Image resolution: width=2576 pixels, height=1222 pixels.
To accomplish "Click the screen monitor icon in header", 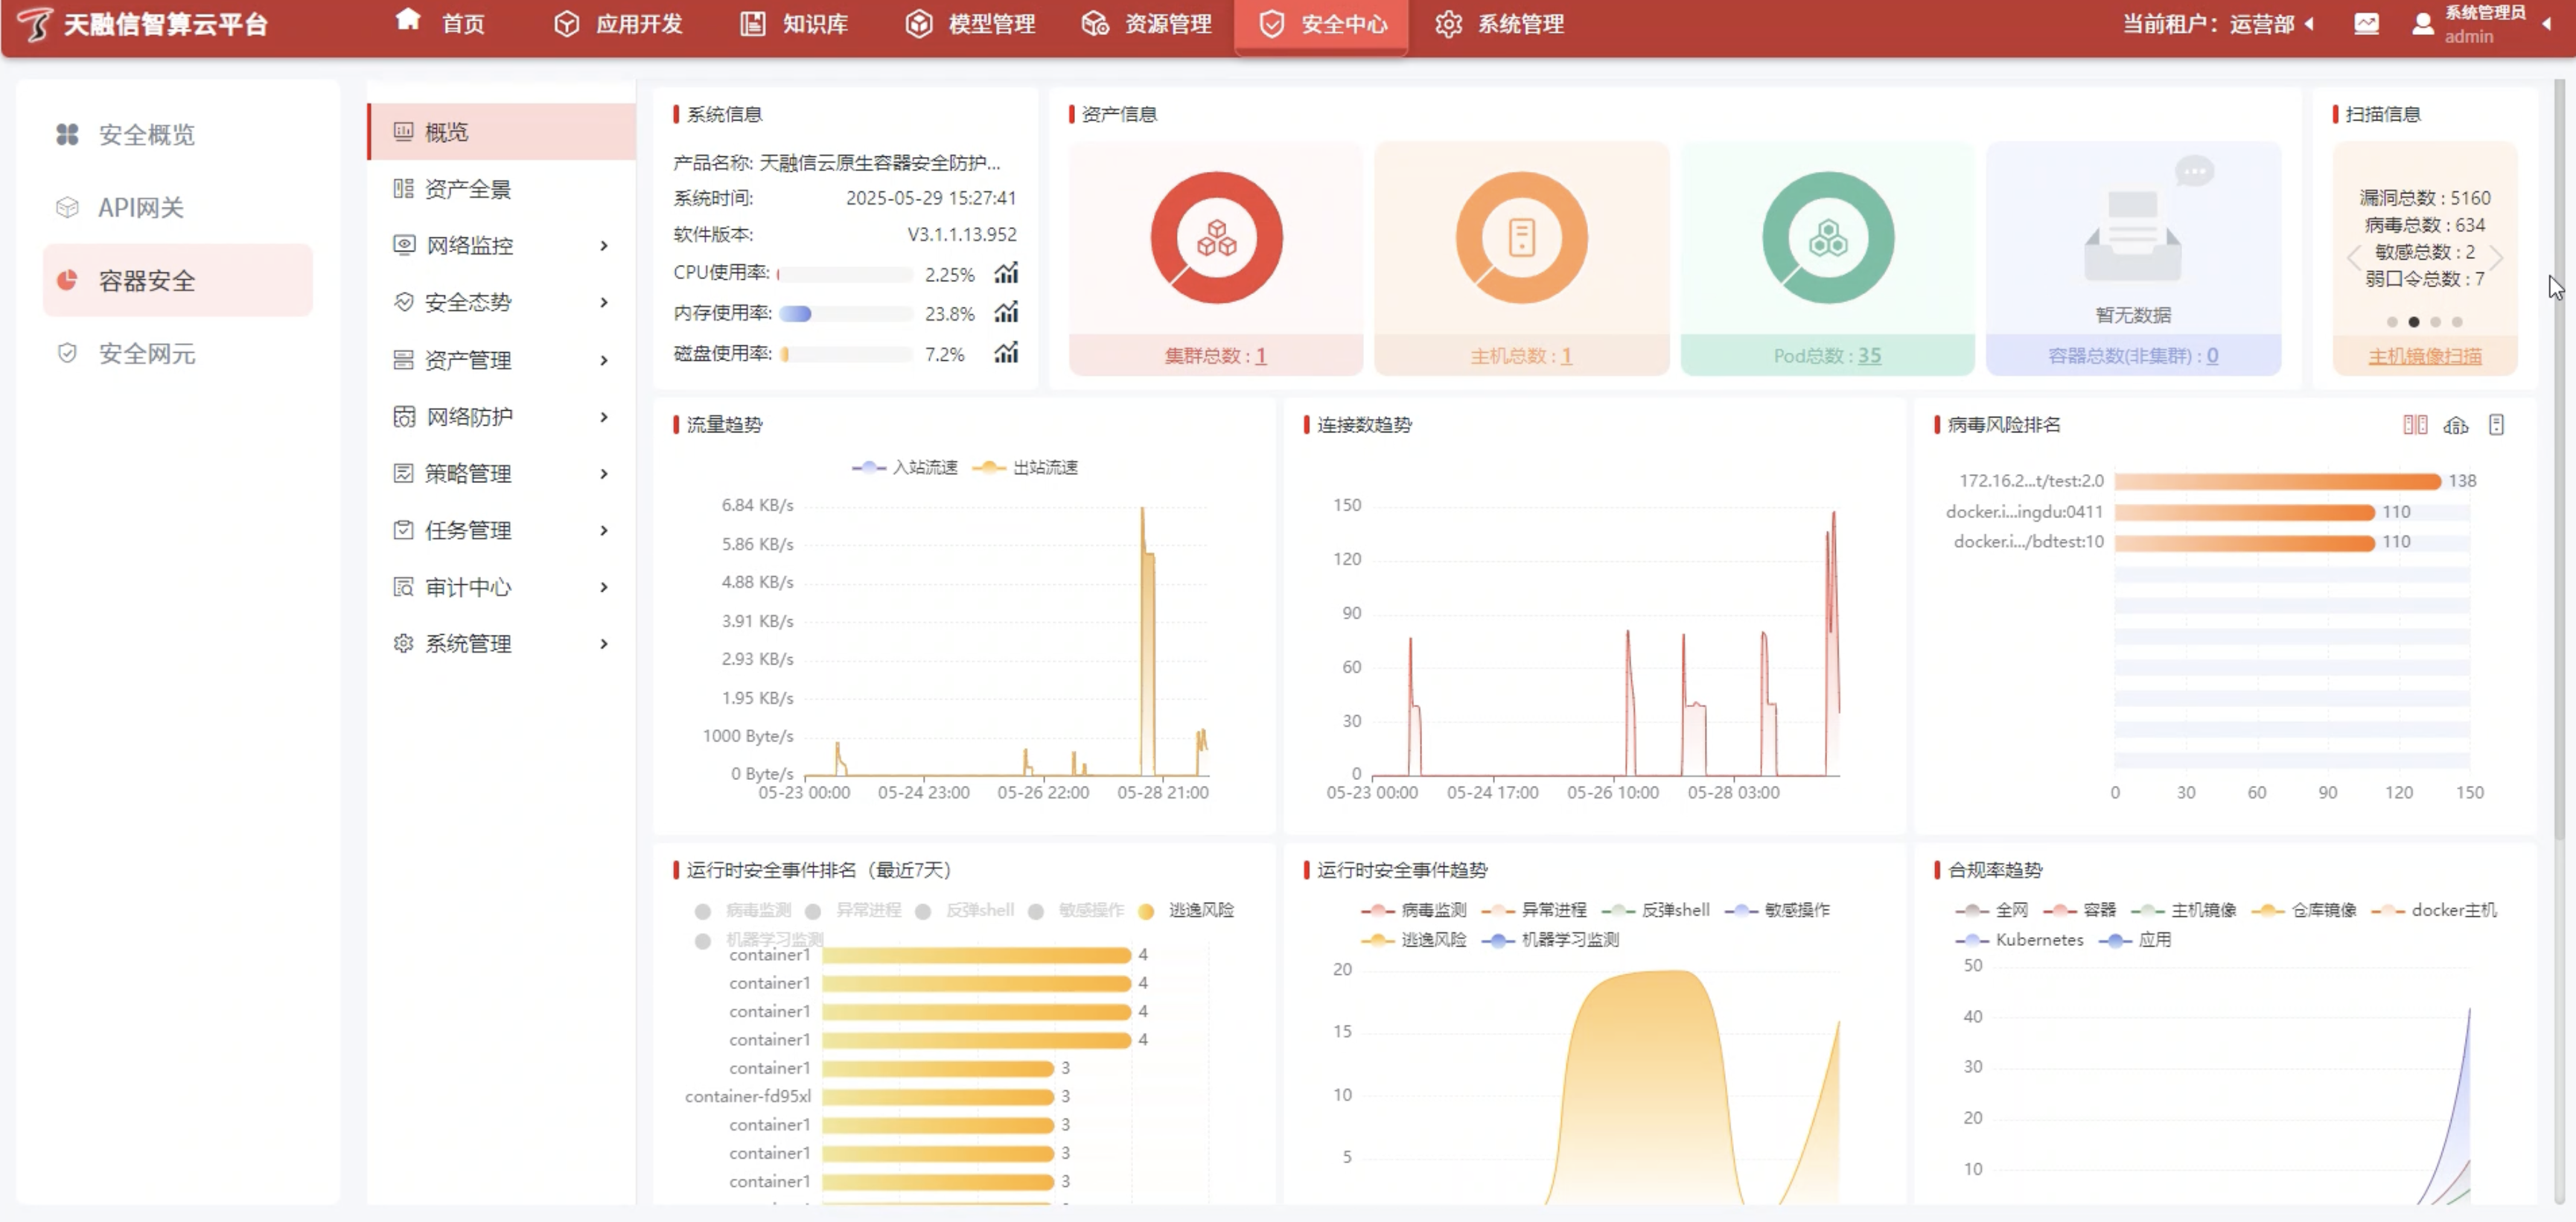I will 2366,24.
